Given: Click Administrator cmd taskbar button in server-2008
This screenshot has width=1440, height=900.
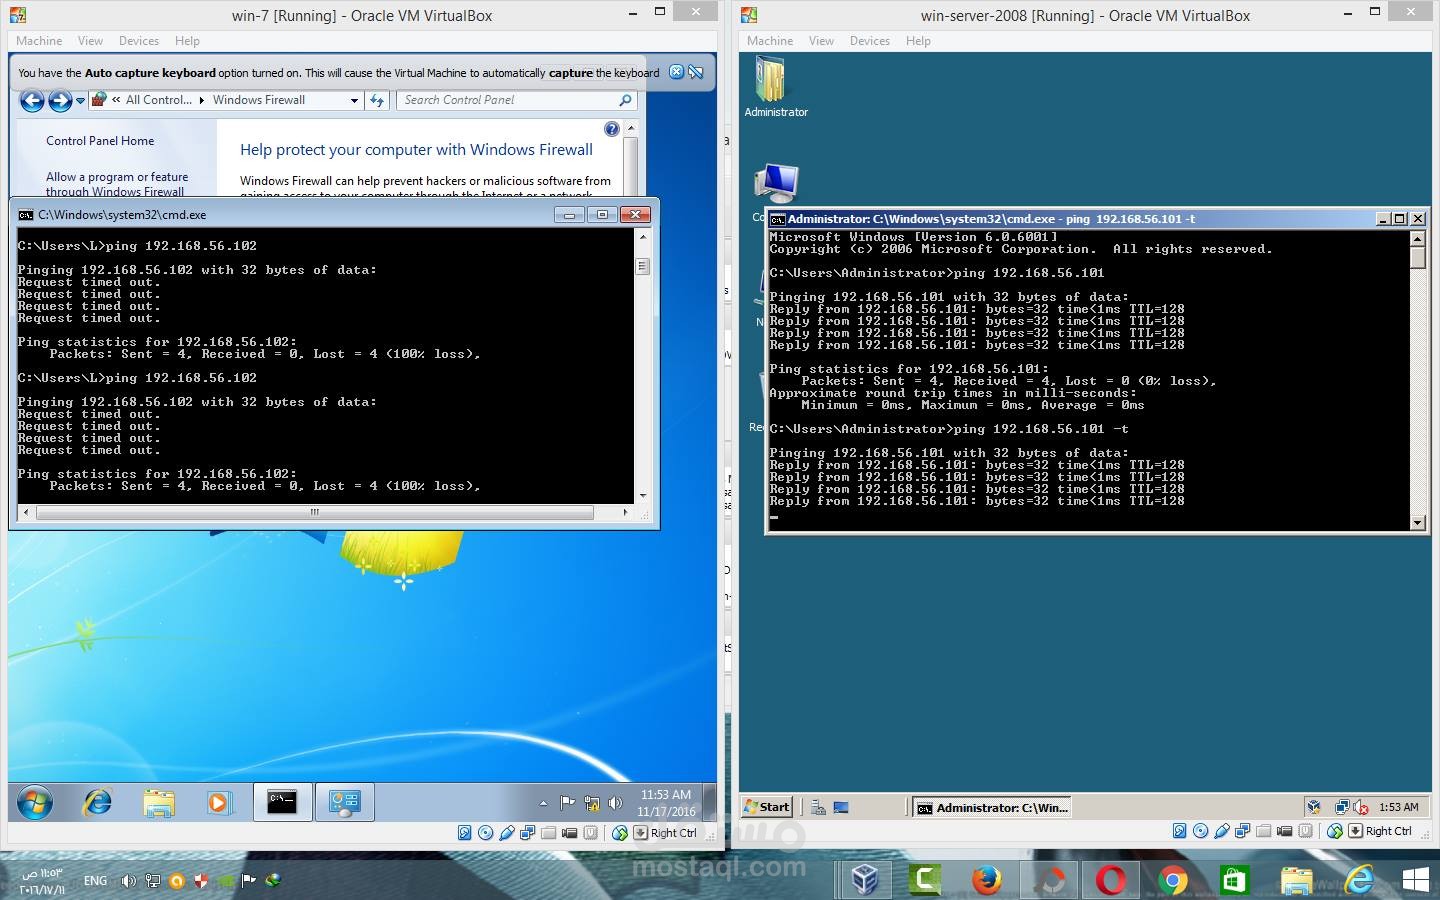Looking at the screenshot, I should click(x=992, y=807).
